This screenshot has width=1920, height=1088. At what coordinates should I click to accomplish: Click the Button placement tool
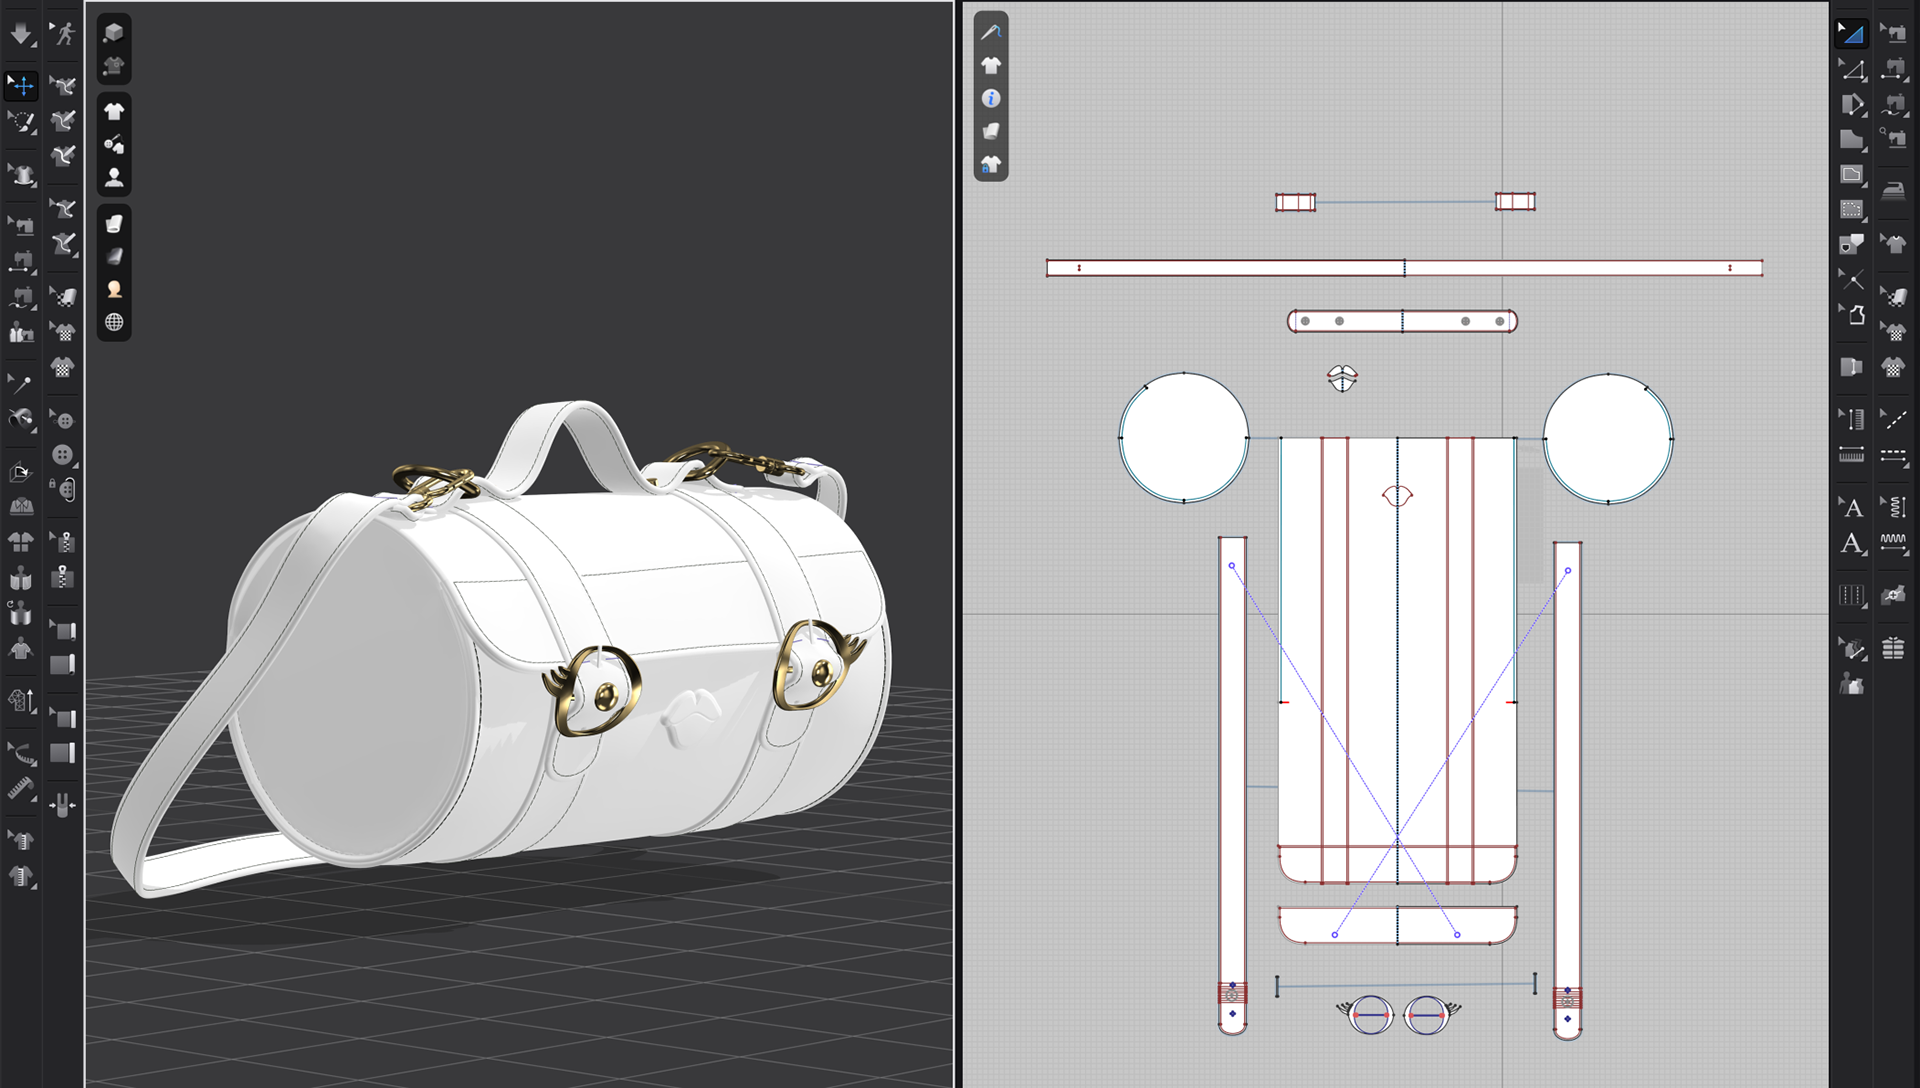click(63, 455)
